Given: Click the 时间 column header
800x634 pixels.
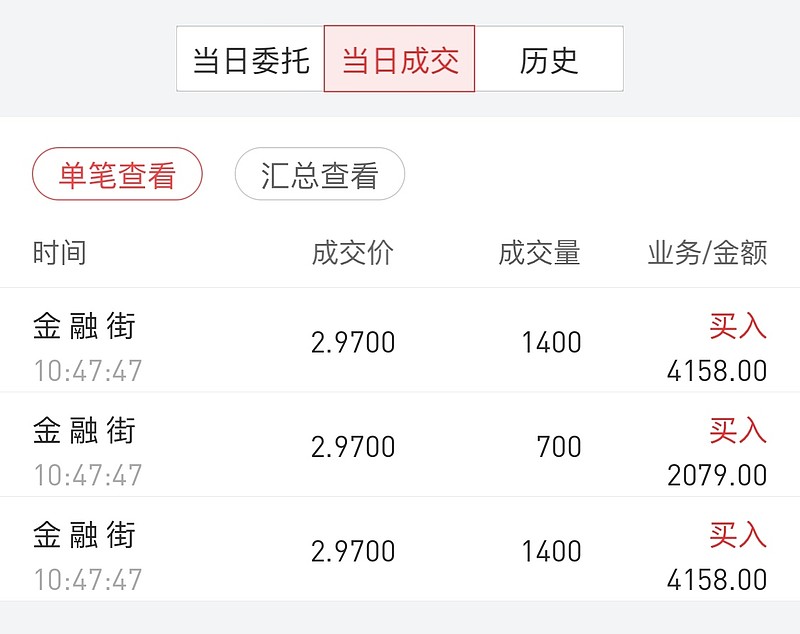Looking at the screenshot, I should click(60, 253).
